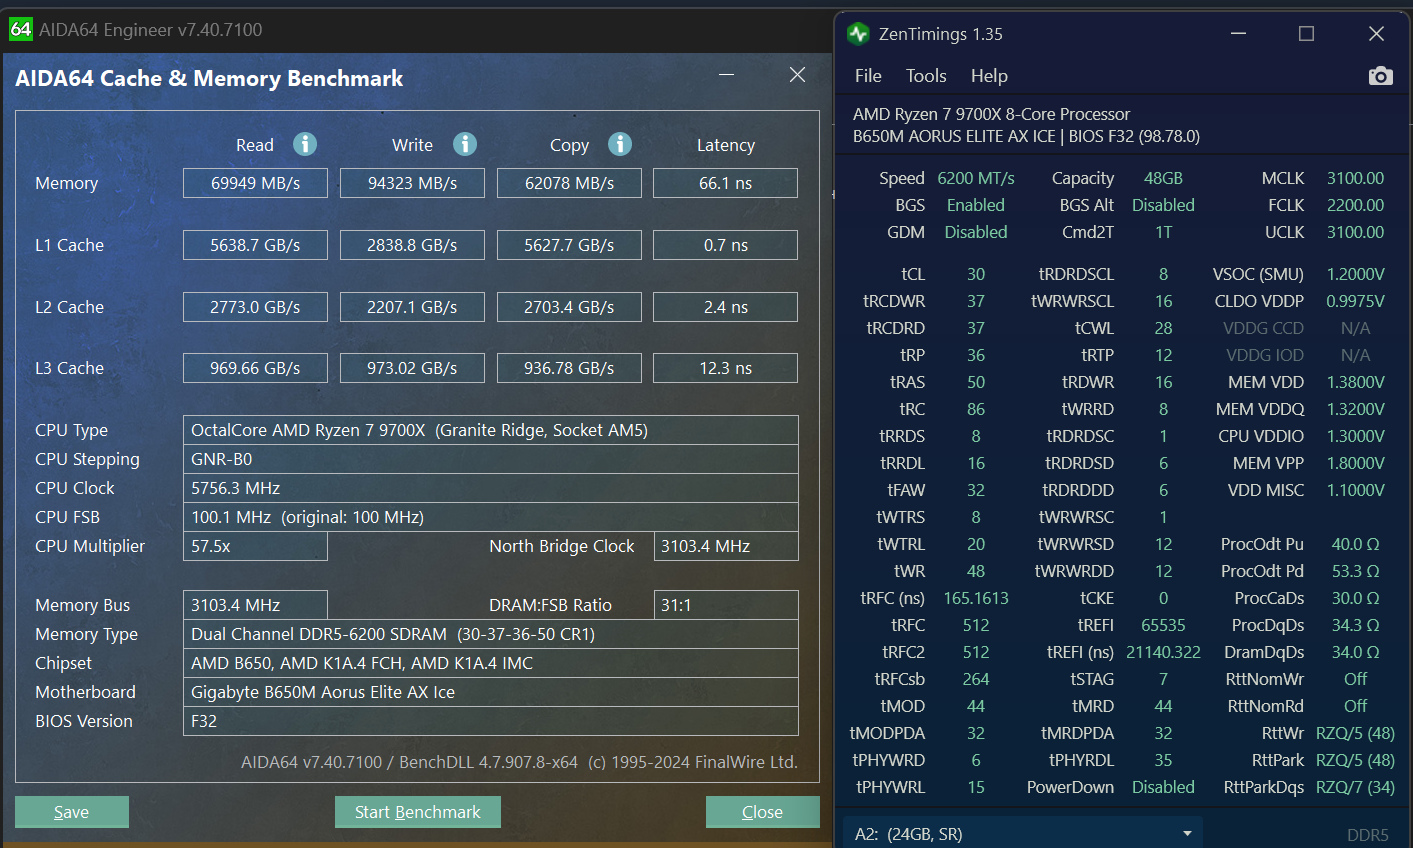Screen dimensions: 1413x848
Task: Click the tRFC (ns) value 165.1613
Action: (976, 598)
